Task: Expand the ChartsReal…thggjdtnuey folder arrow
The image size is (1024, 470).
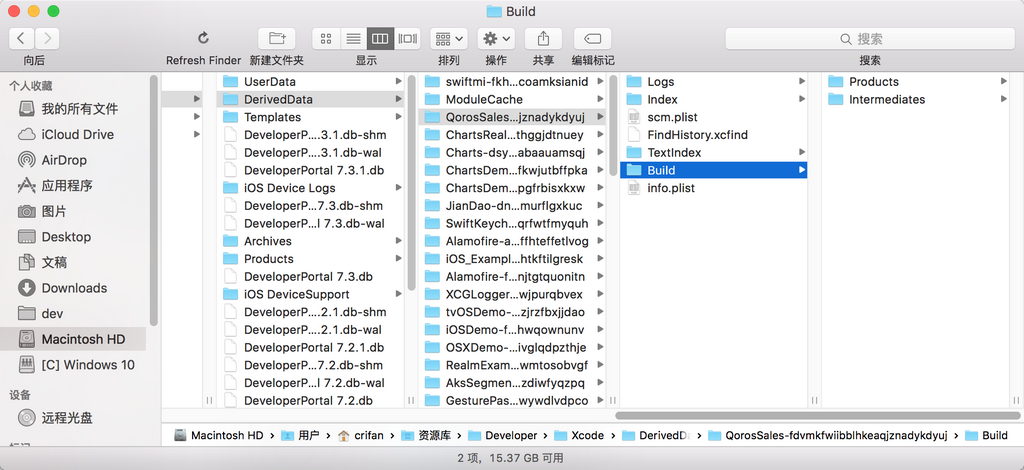Action: click(x=600, y=135)
